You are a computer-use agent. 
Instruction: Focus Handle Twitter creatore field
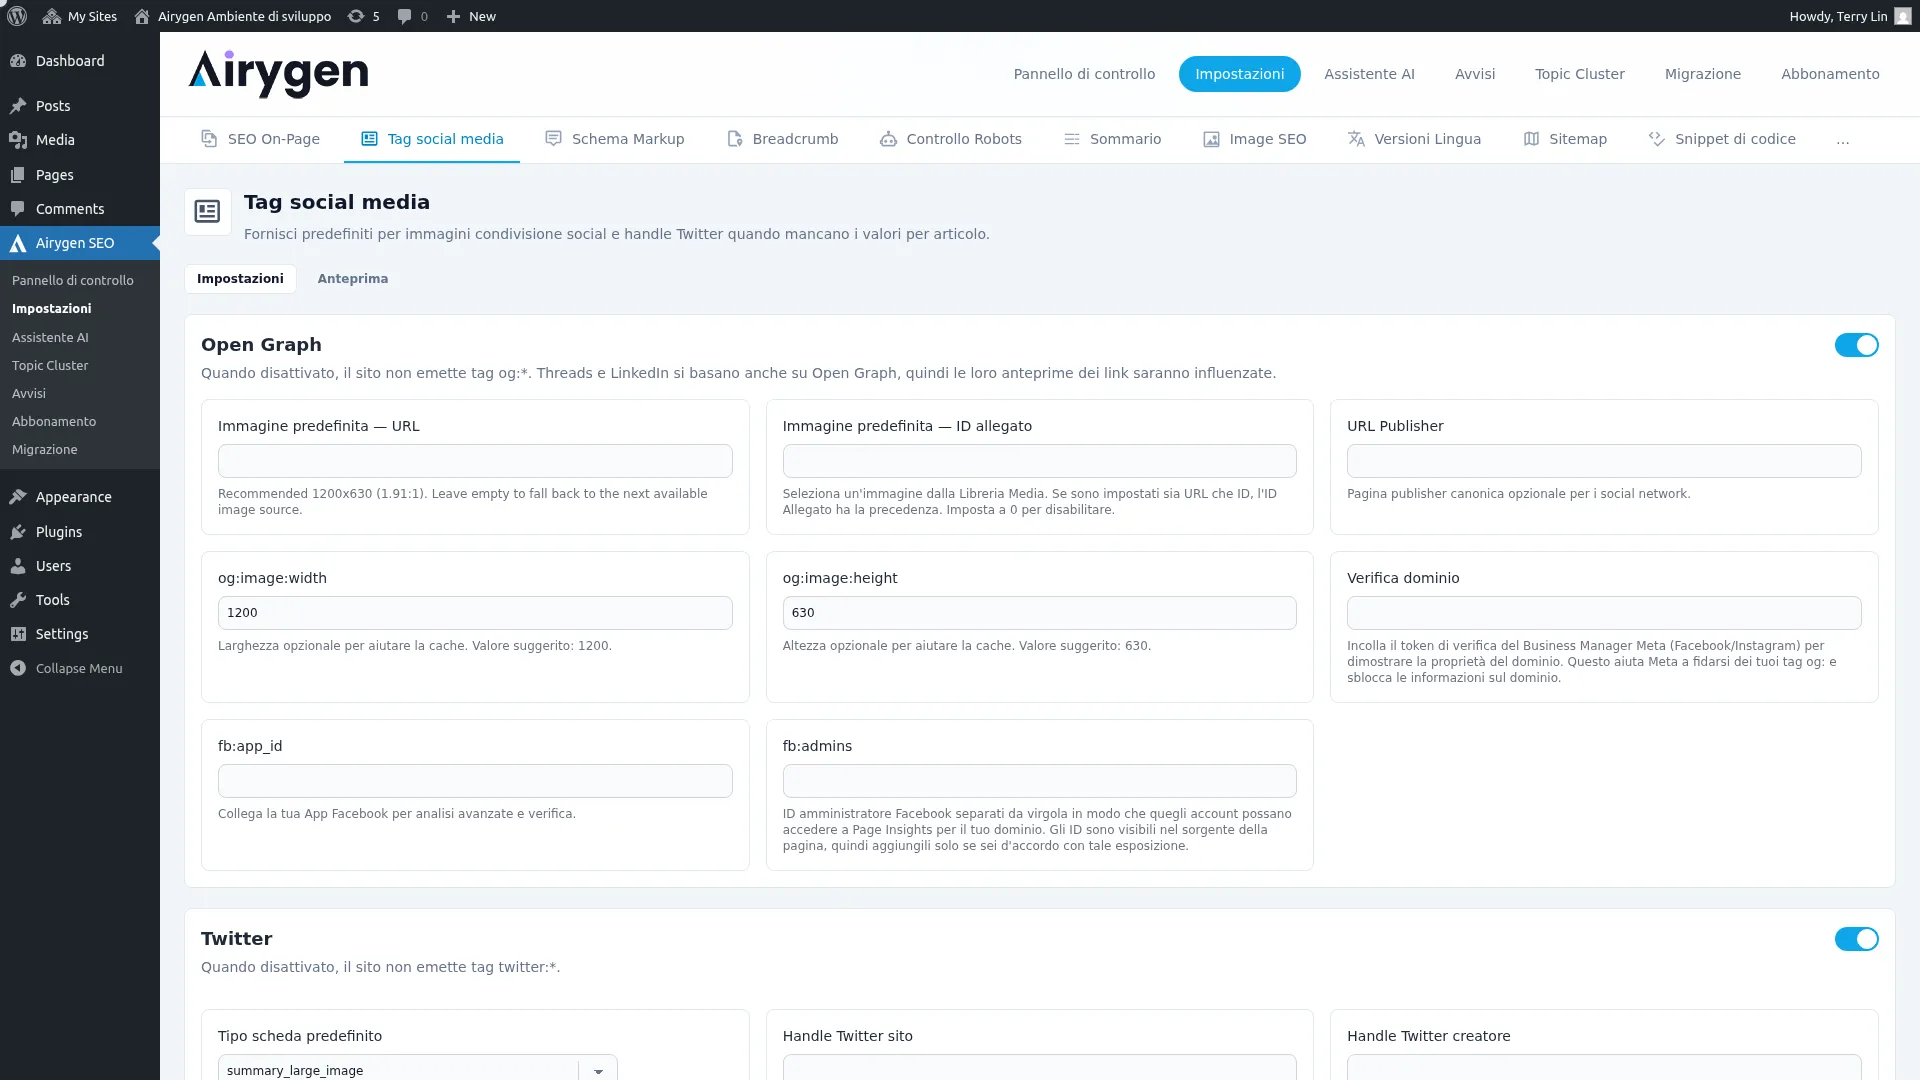1604,1067
